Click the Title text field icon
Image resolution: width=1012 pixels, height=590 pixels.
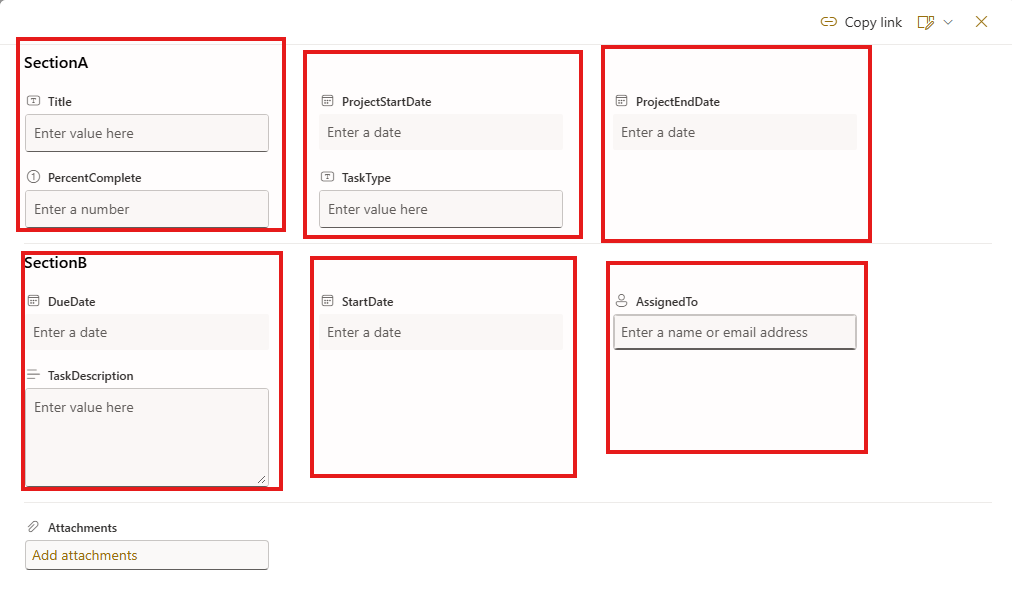34,101
